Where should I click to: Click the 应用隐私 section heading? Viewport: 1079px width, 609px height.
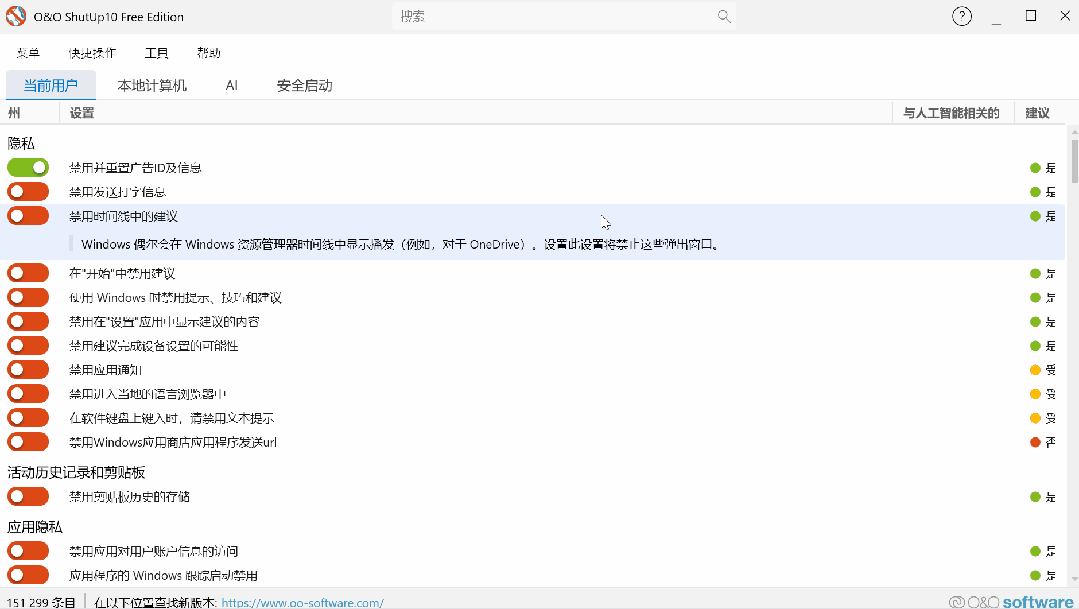34,526
